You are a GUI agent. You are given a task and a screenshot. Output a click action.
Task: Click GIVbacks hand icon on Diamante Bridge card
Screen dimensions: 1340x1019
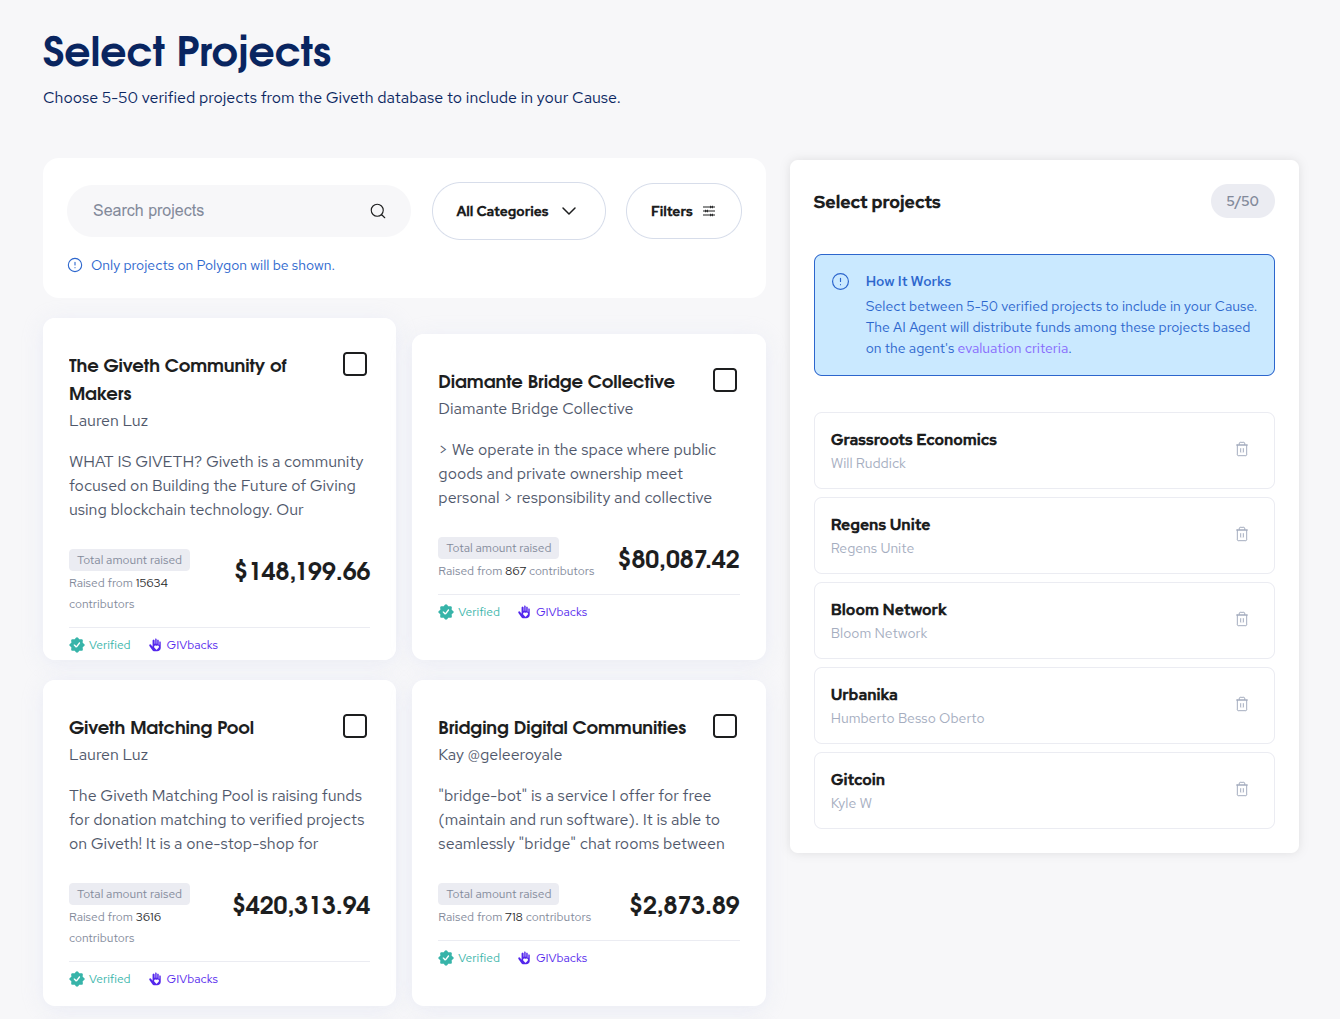(x=524, y=612)
